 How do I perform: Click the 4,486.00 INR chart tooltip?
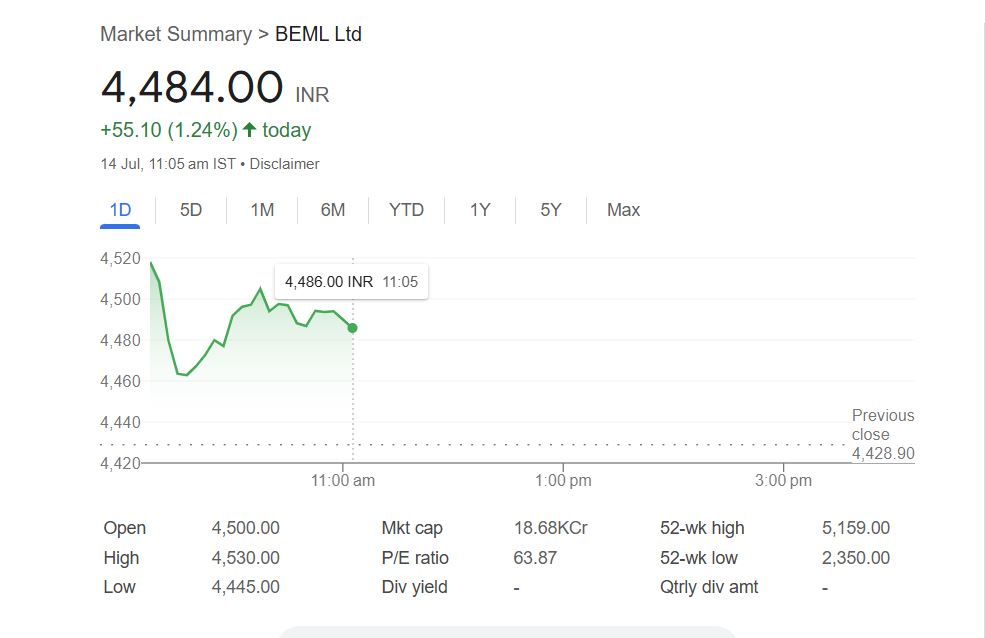(x=351, y=282)
